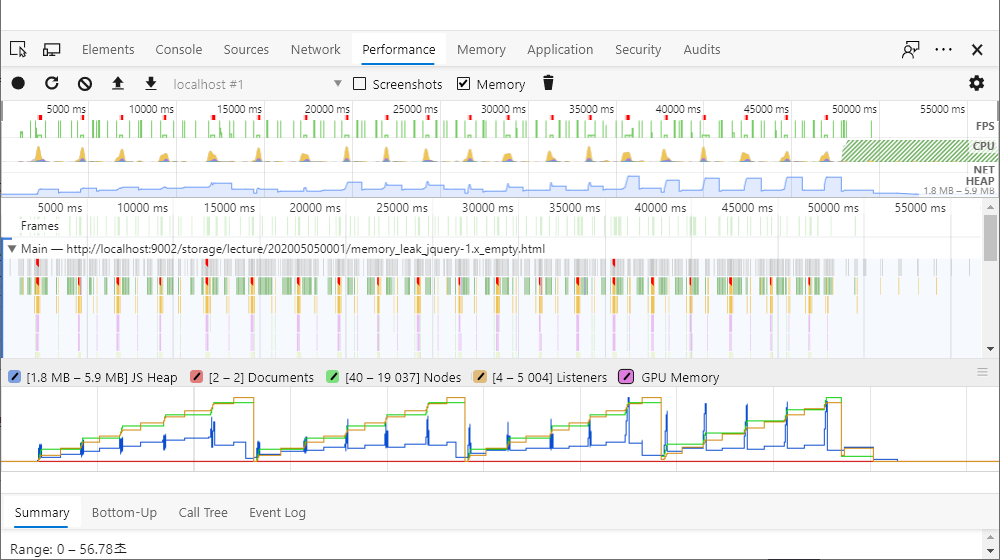This screenshot has width=1000, height=560.
Task: Toggle the Nodes counter checkbox
Action: click(332, 377)
